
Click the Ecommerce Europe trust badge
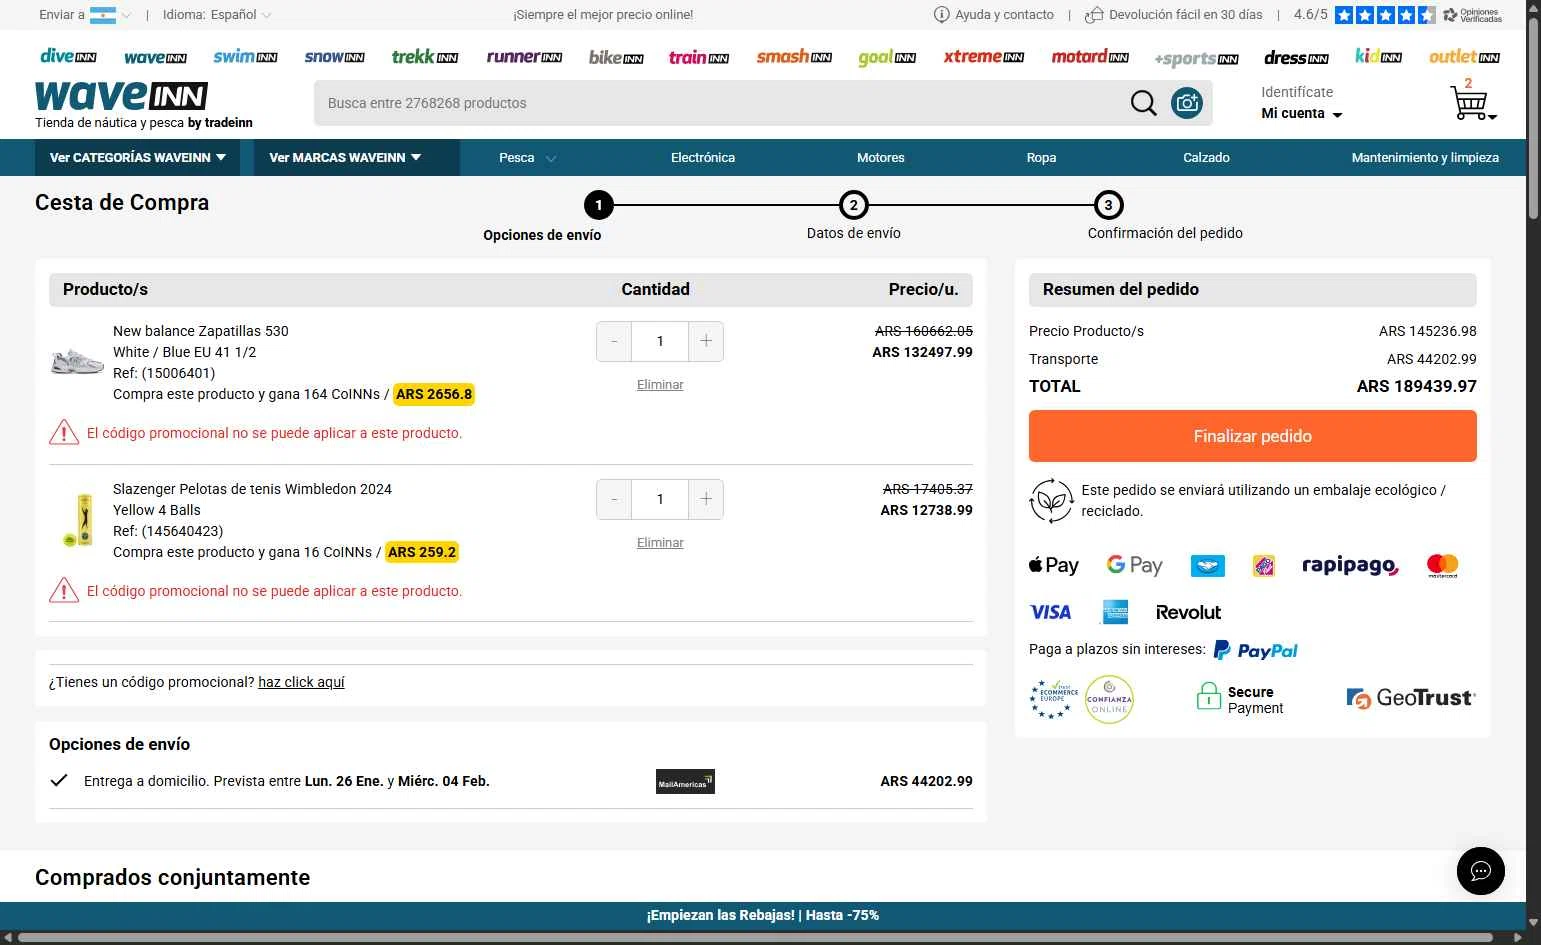[1053, 699]
